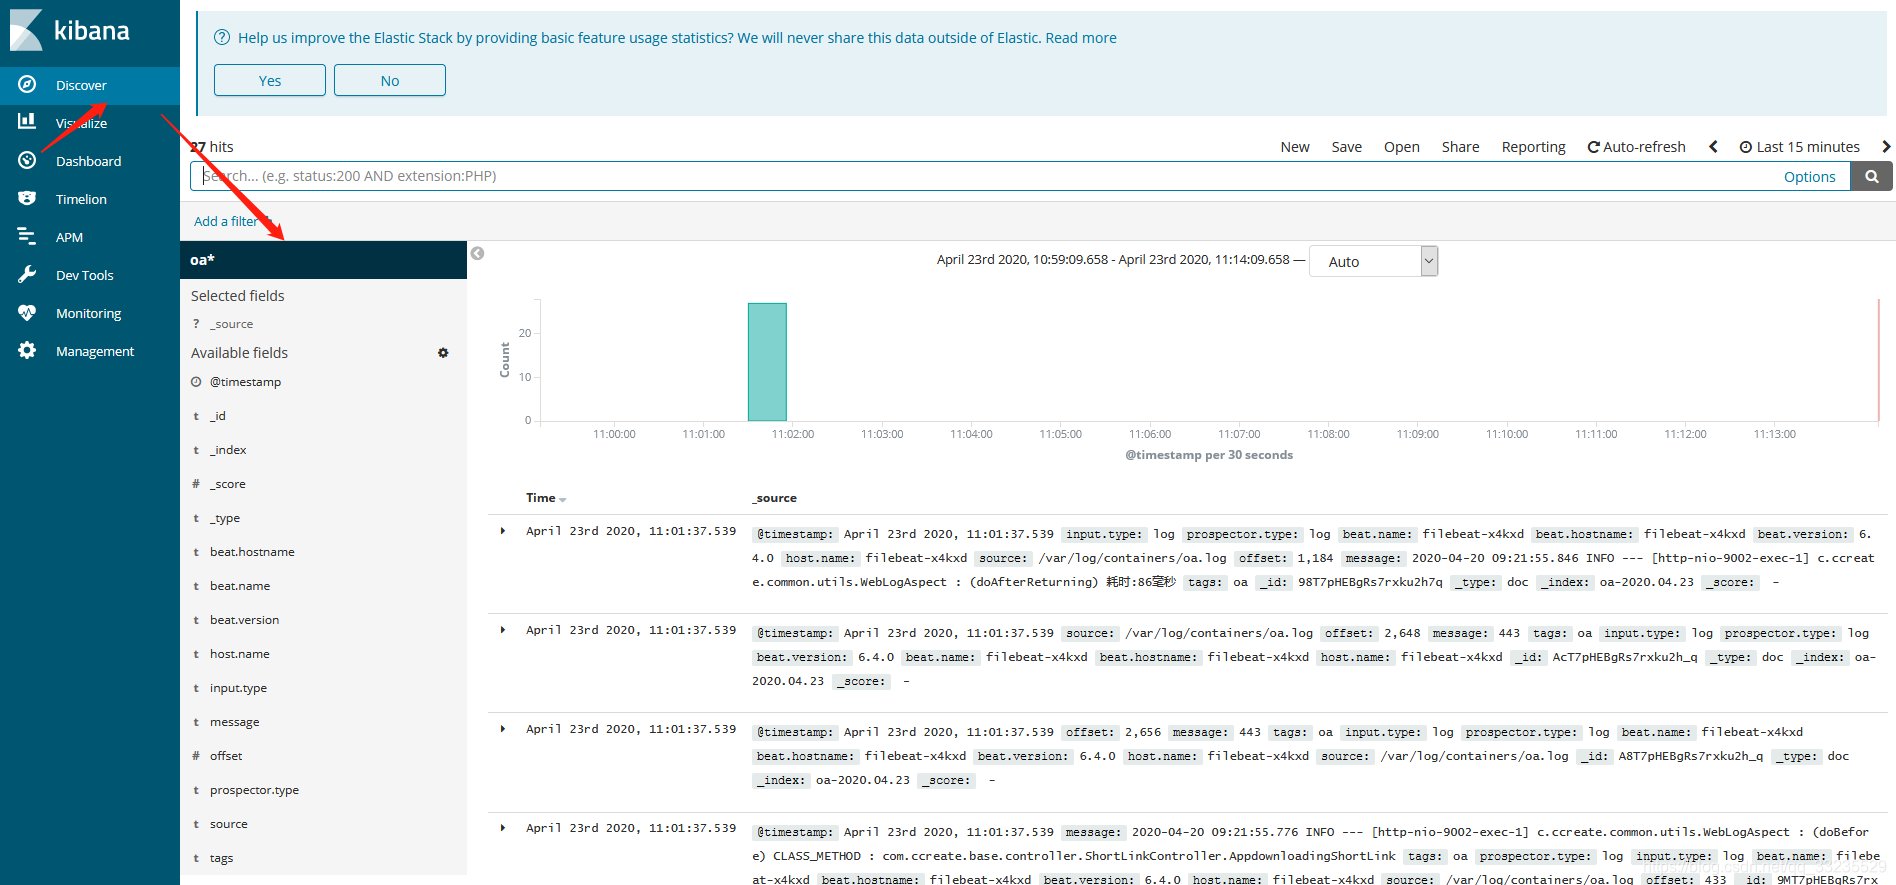The image size is (1896, 885).
Task: Open the Monitoring menu item
Action: (90, 313)
